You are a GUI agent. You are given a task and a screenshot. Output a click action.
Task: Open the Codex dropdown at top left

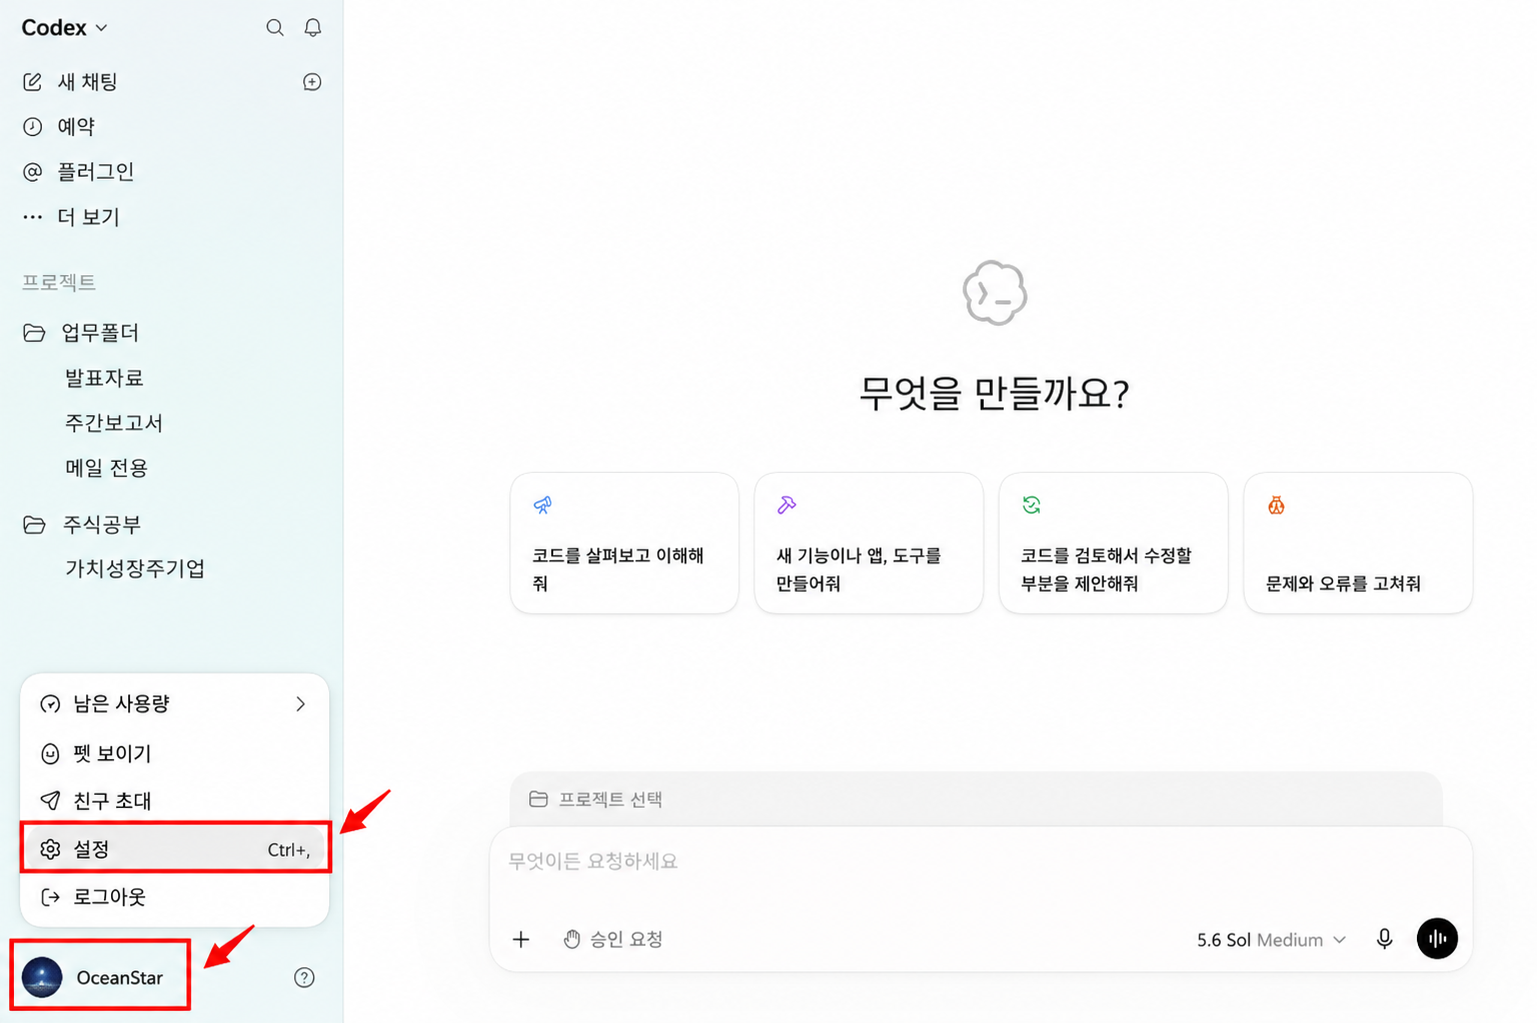click(x=64, y=28)
